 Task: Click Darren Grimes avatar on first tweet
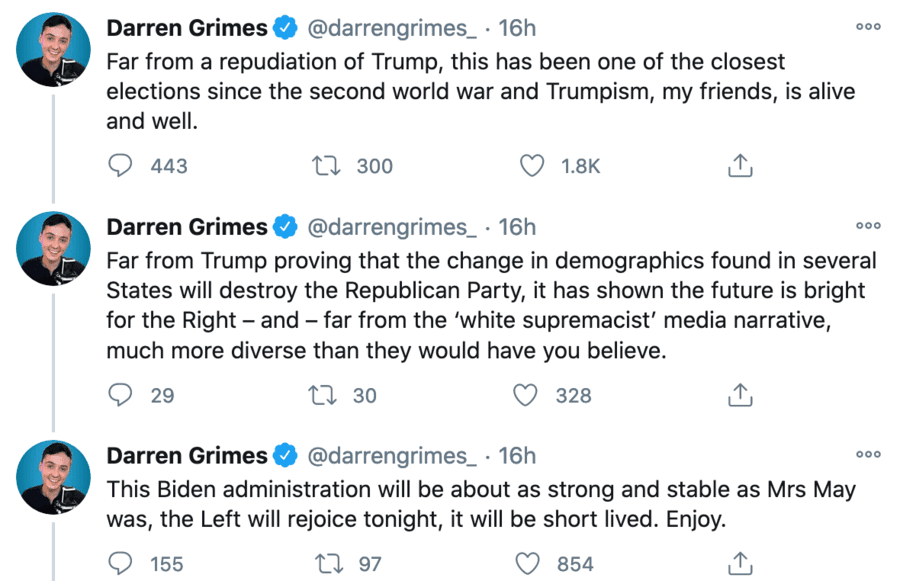tap(55, 50)
